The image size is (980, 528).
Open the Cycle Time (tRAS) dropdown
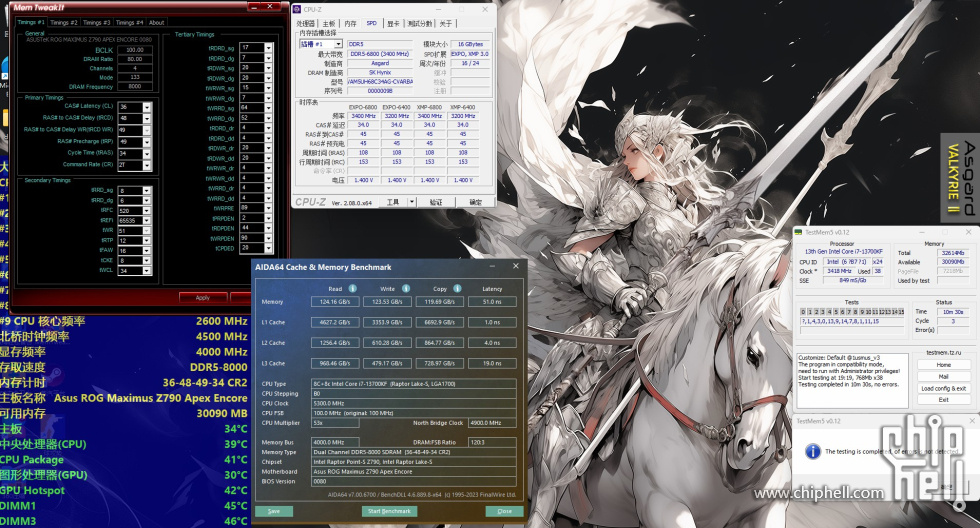pyautogui.click(x=147, y=153)
